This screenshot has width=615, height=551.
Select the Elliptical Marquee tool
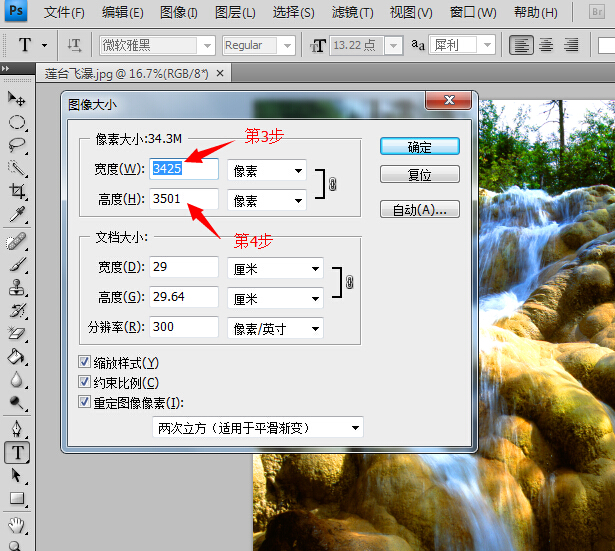point(17,122)
